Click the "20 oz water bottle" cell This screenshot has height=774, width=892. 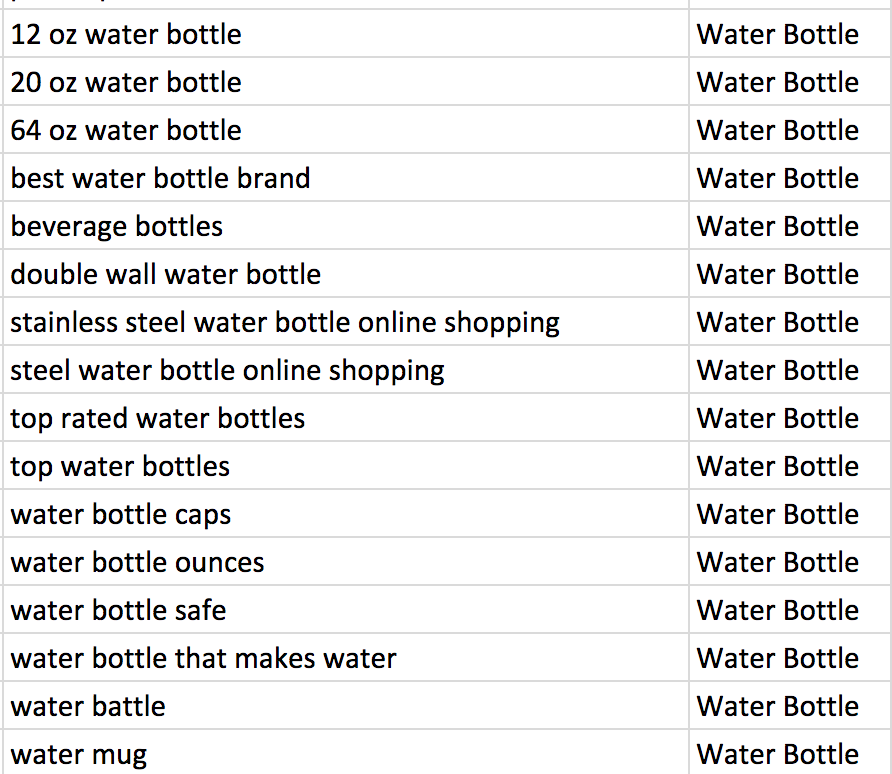point(126,83)
